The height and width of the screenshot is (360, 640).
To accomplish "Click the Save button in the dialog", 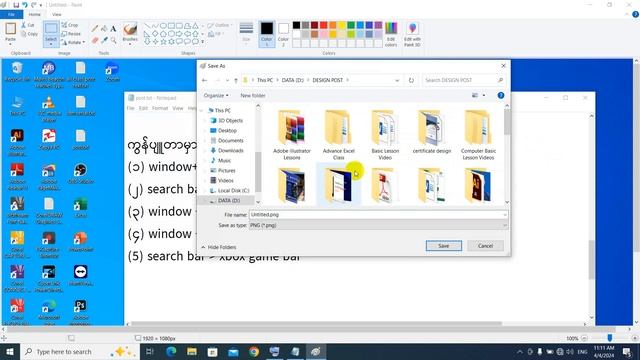I will (444, 246).
